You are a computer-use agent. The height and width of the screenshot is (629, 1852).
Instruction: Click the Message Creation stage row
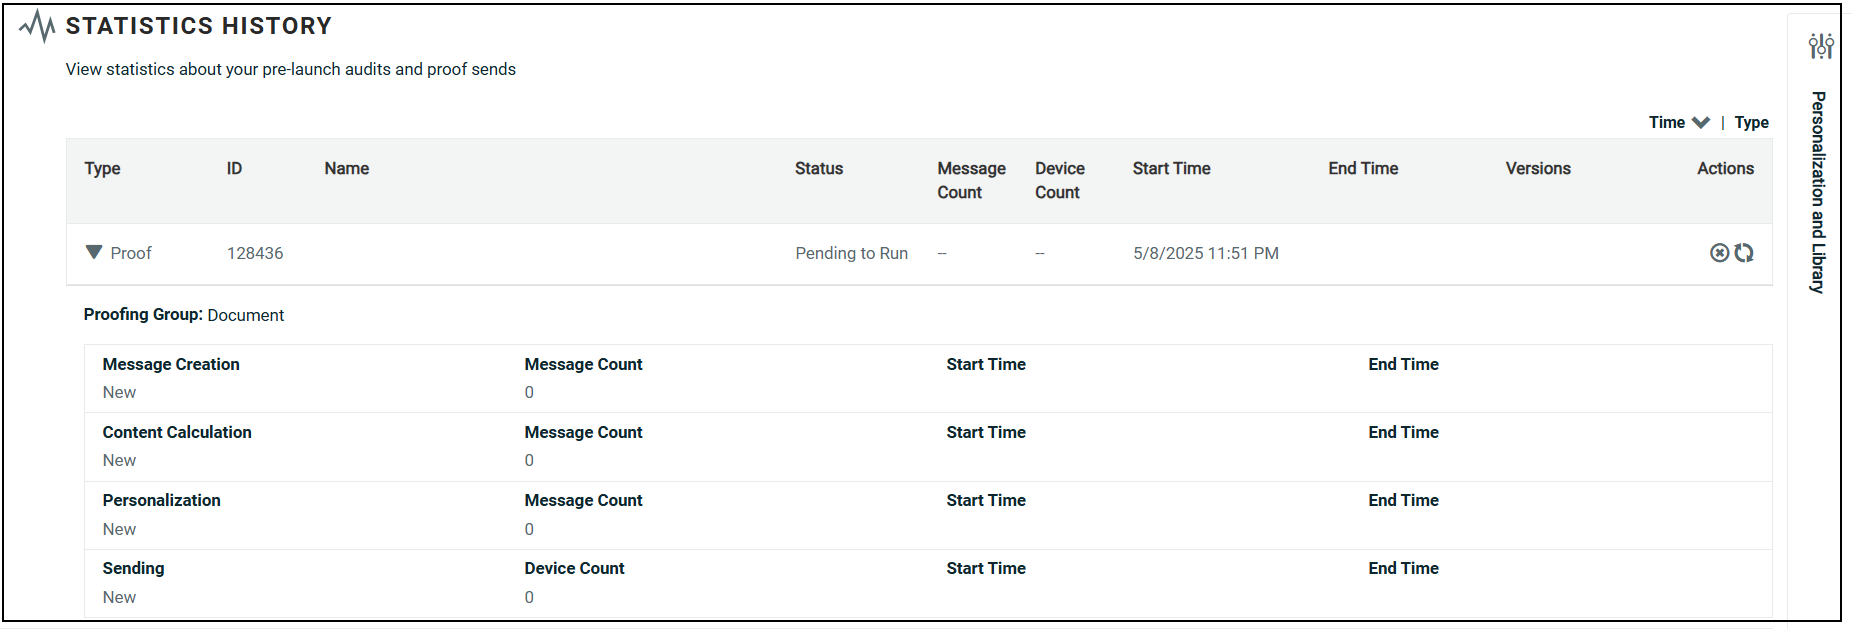pos(171,365)
